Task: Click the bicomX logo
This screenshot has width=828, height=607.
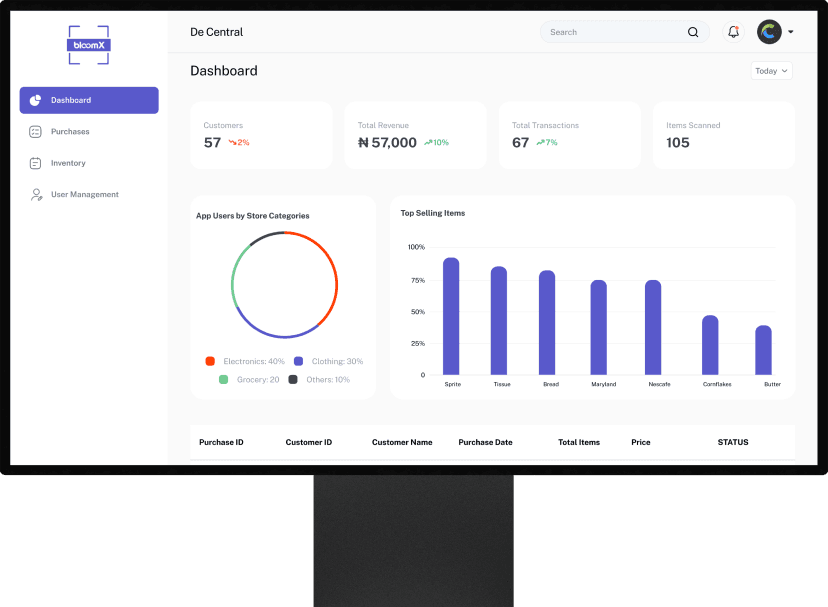Action: coord(88,45)
